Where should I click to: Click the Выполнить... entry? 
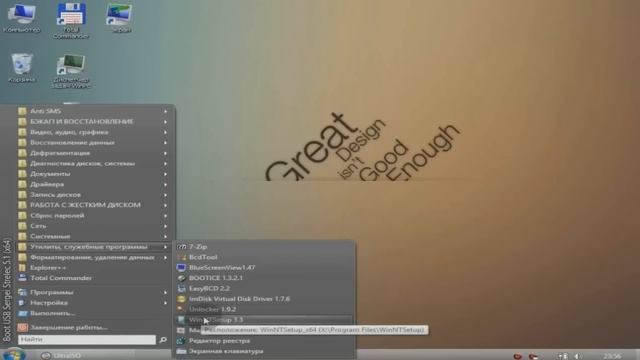coord(93,313)
